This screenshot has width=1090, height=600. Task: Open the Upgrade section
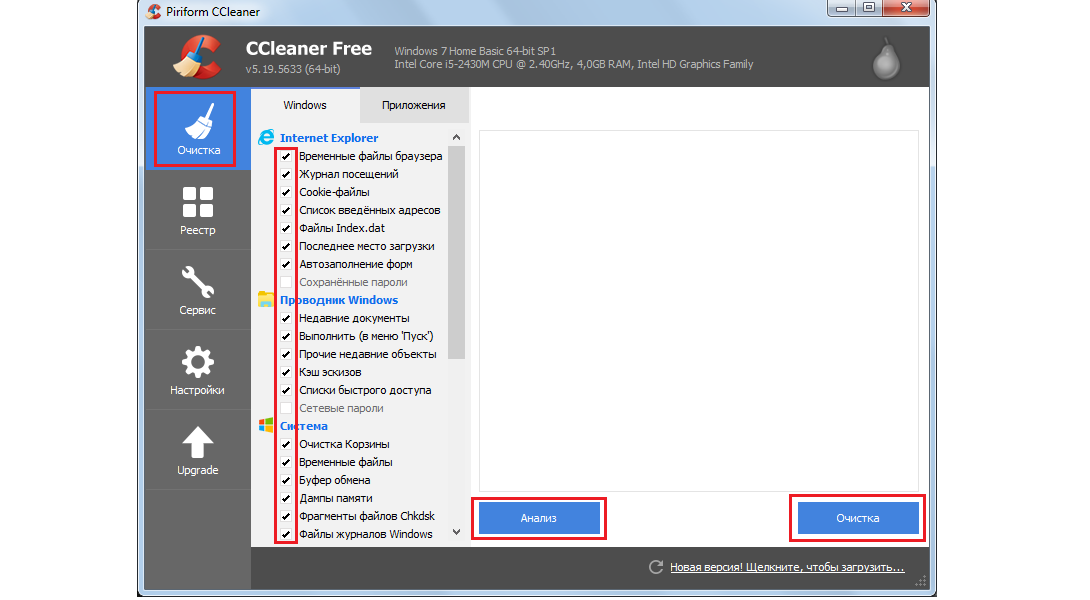197,450
